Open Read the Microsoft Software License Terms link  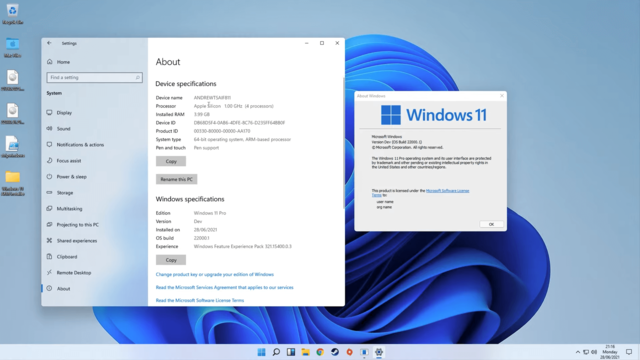pyautogui.click(x=200, y=300)
